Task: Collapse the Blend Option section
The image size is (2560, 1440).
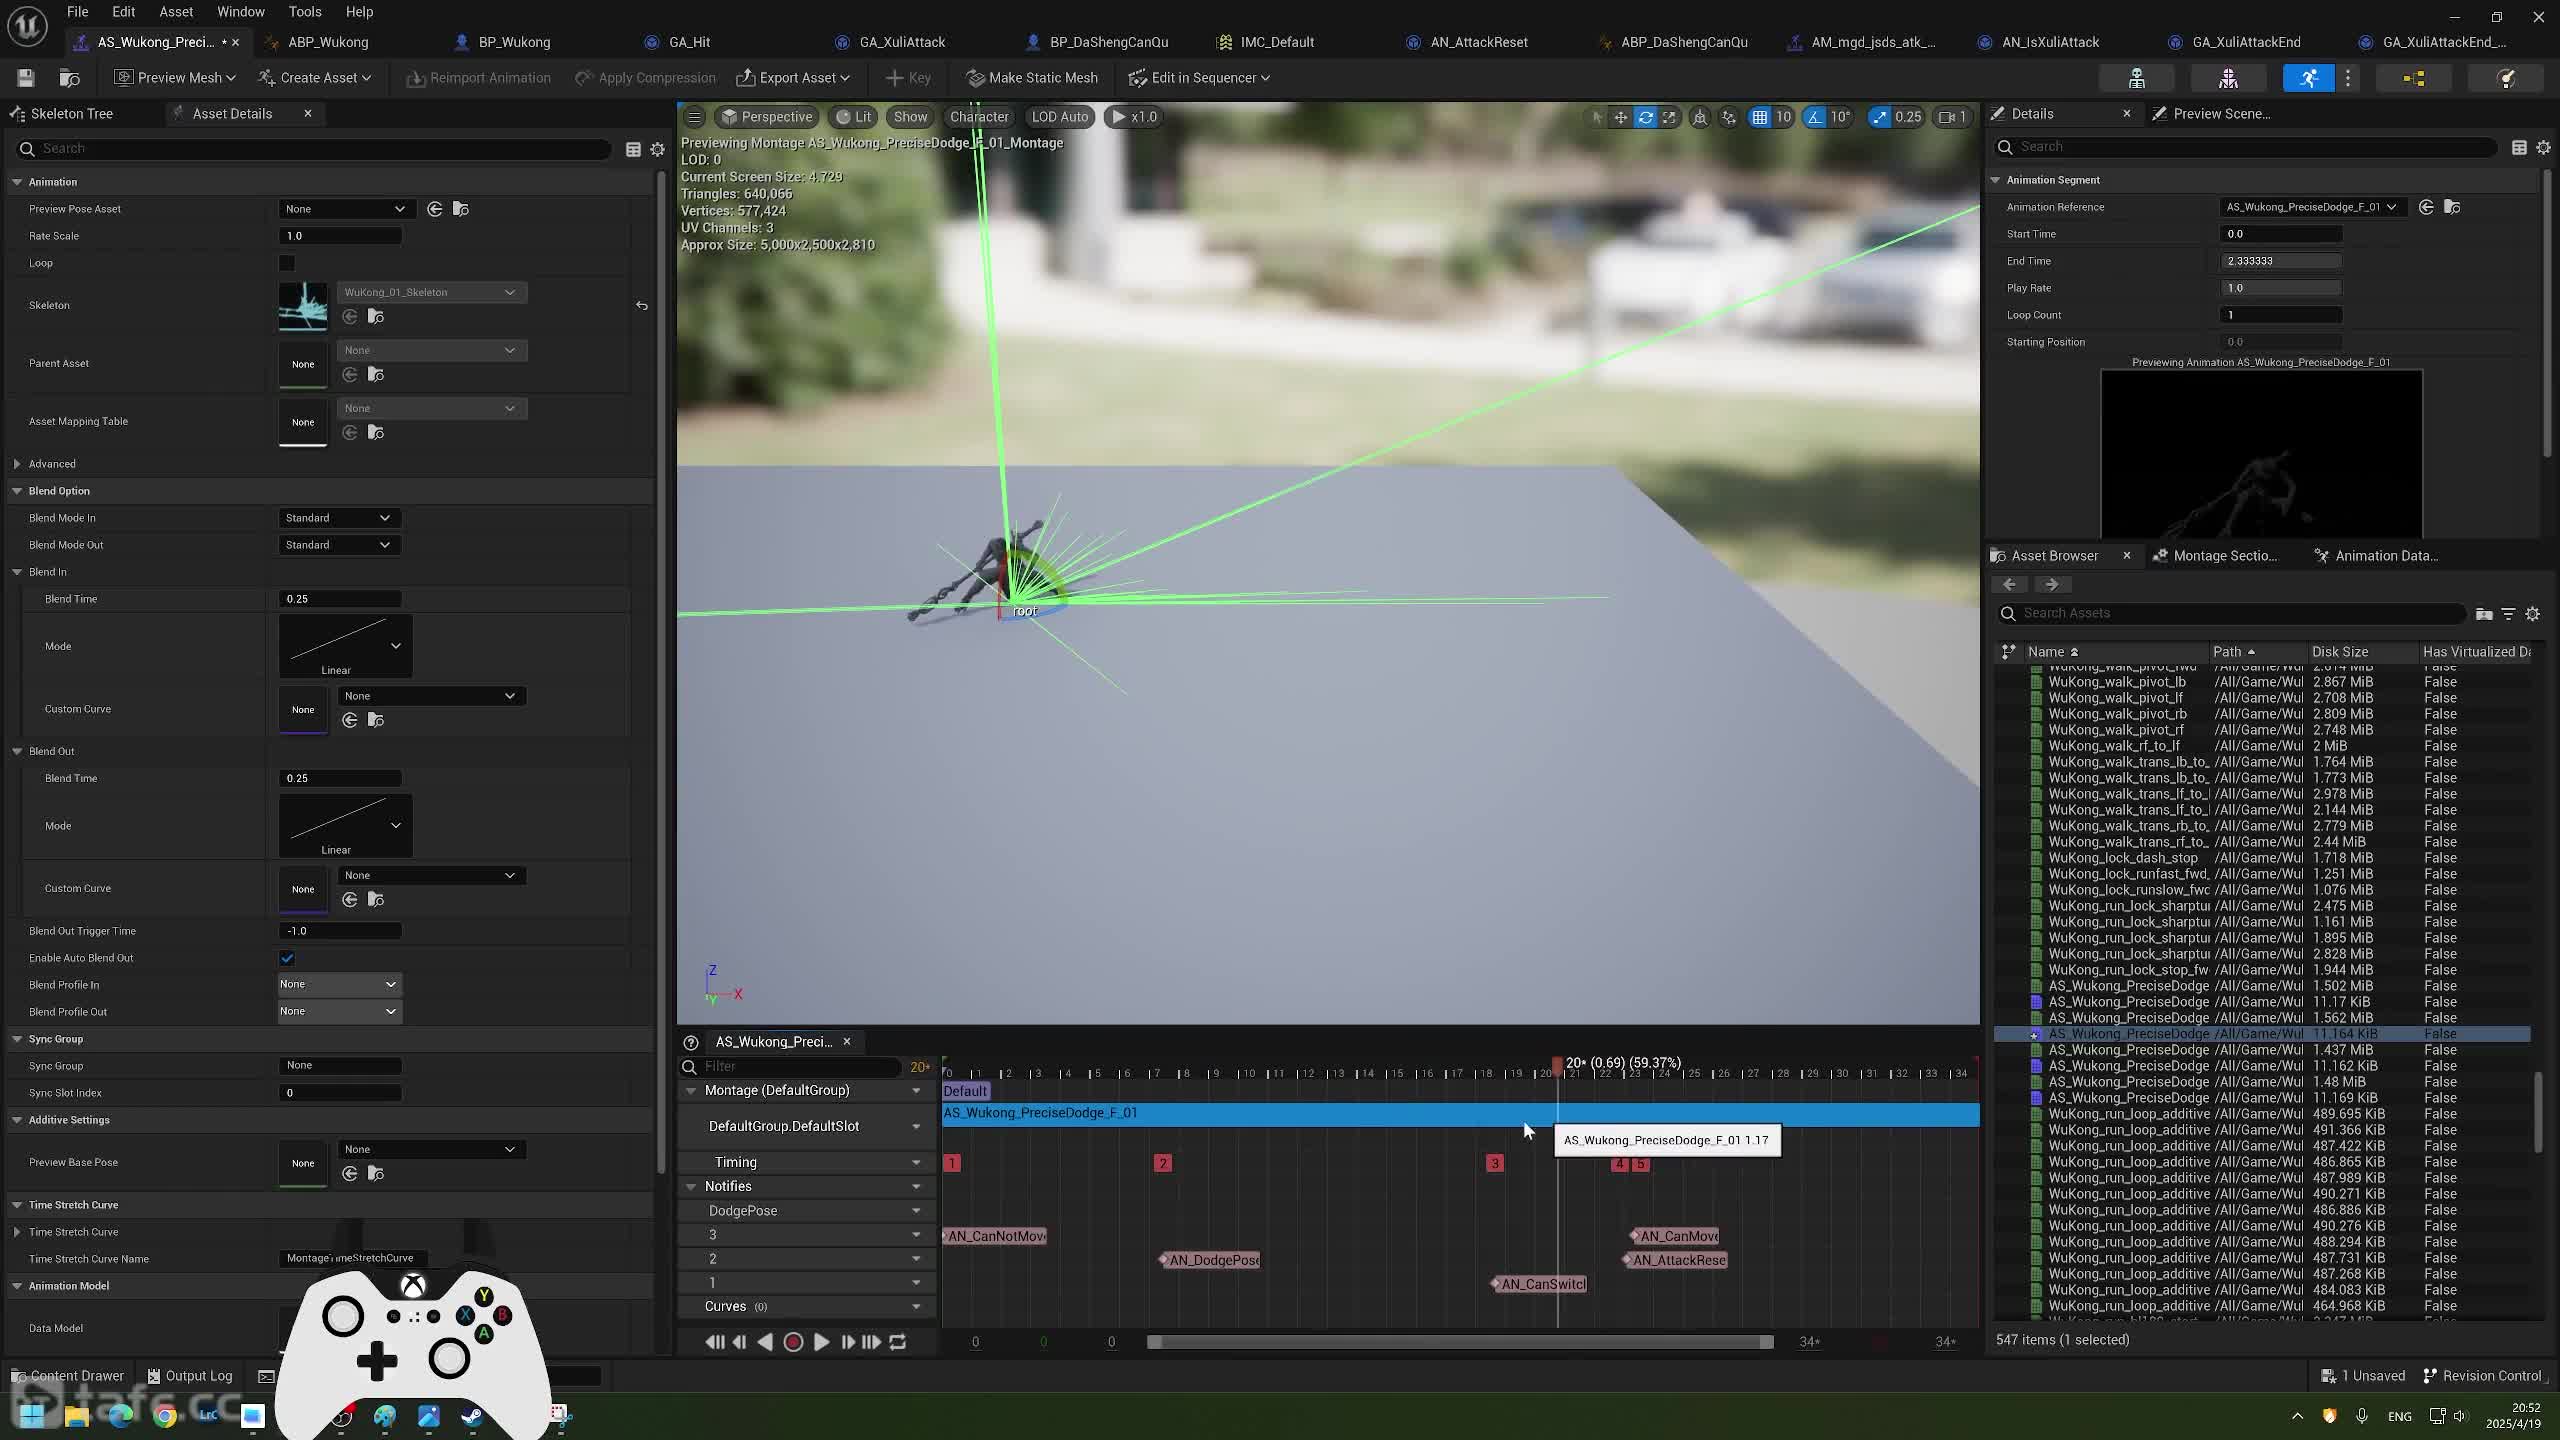Action: 17,491
